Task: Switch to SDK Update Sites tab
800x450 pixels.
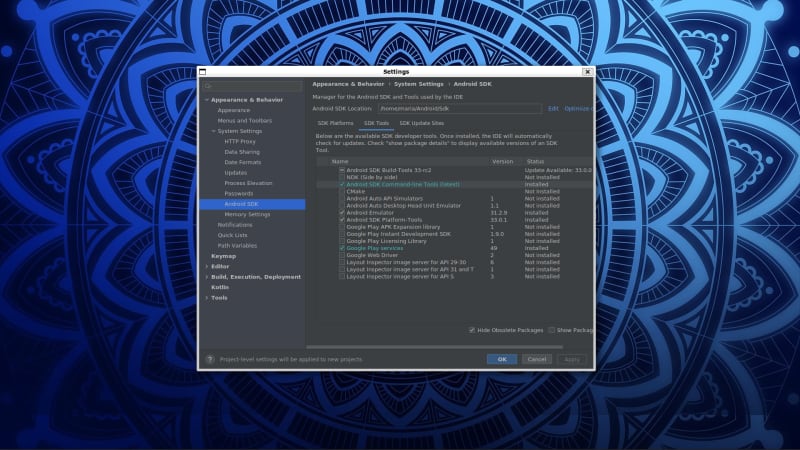Action: coord(421,123)
